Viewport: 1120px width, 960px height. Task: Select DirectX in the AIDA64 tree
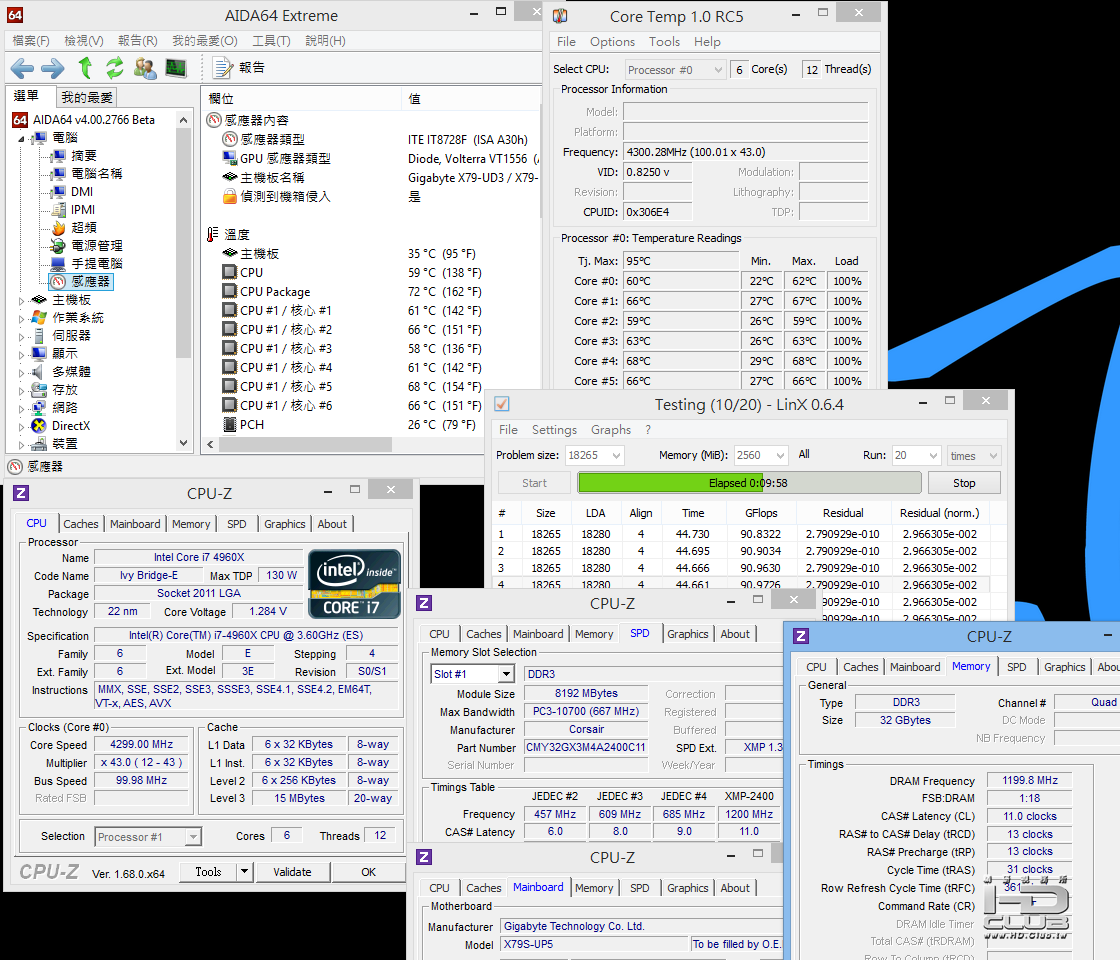(70, 426)
